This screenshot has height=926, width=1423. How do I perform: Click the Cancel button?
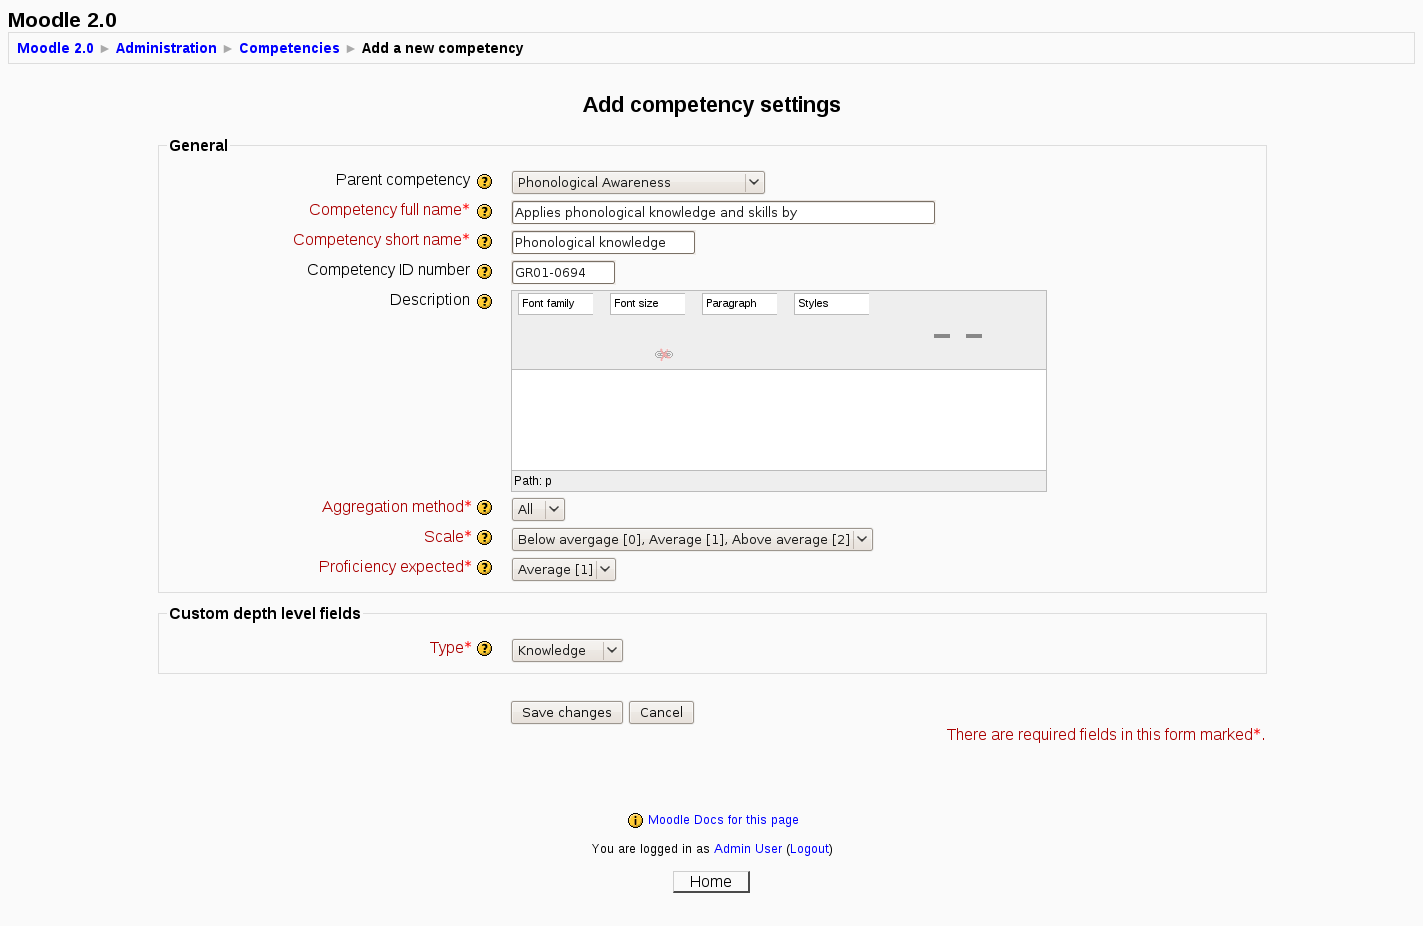pyautogui.click(x=661, y=712)
